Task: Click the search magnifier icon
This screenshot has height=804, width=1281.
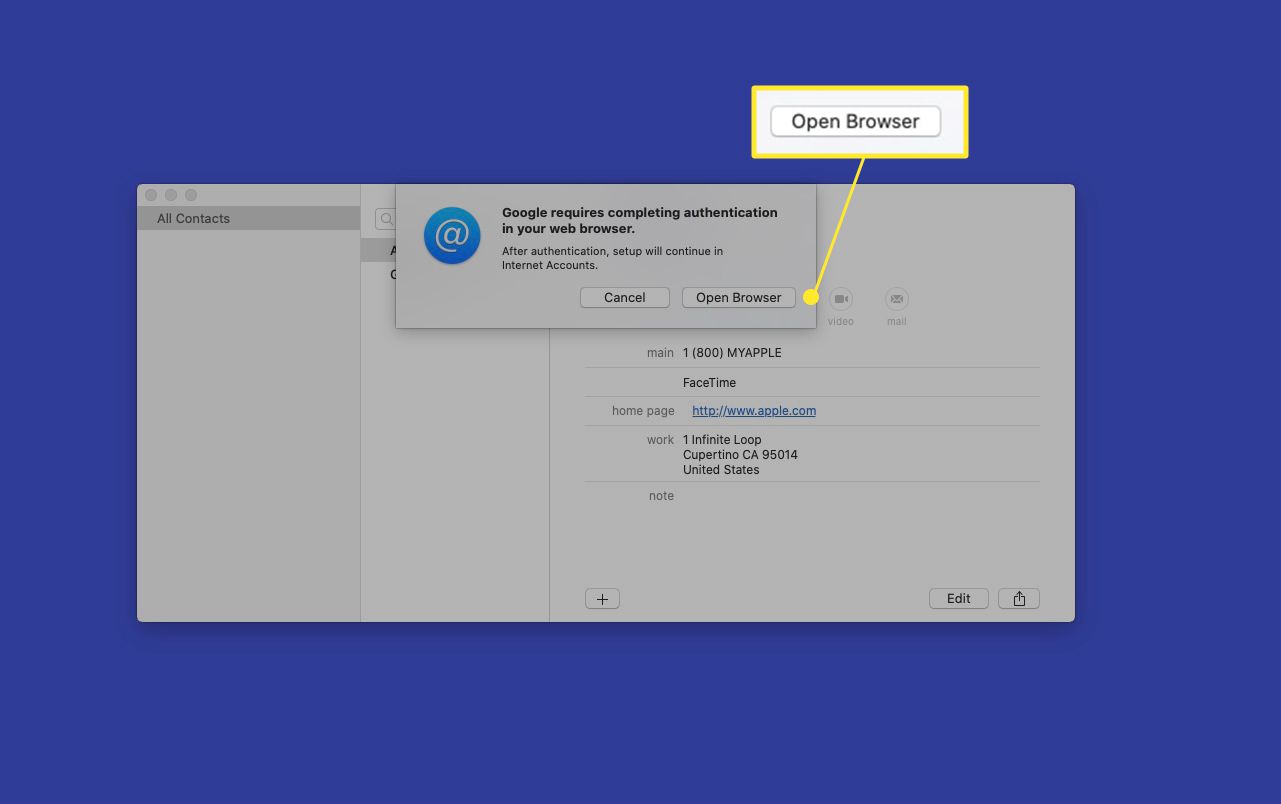Action: coord(386,218)
